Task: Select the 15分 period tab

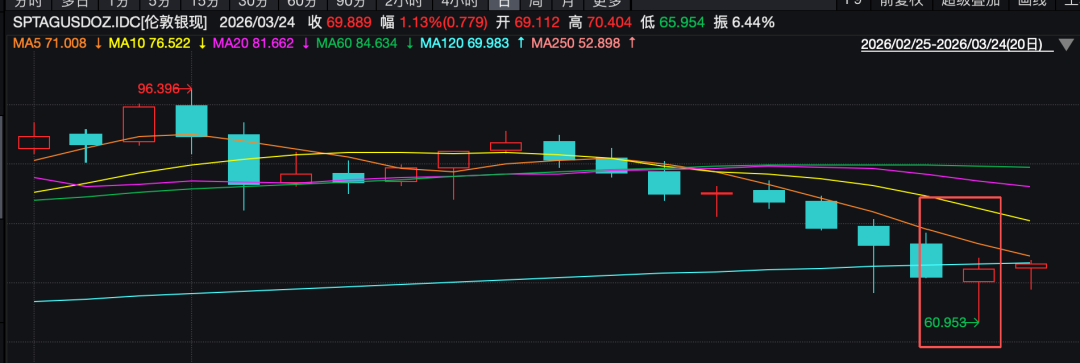Action: [x=205, y=3]
